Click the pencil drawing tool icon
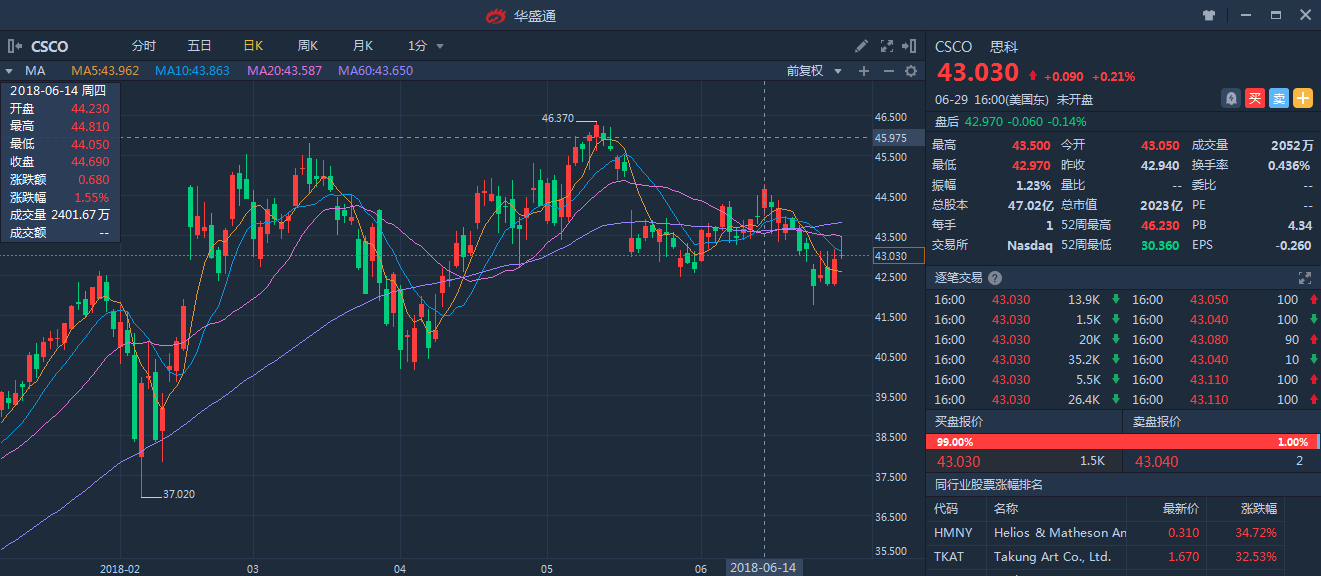The height and width of the screenshot is (576, 1321). 862,46
